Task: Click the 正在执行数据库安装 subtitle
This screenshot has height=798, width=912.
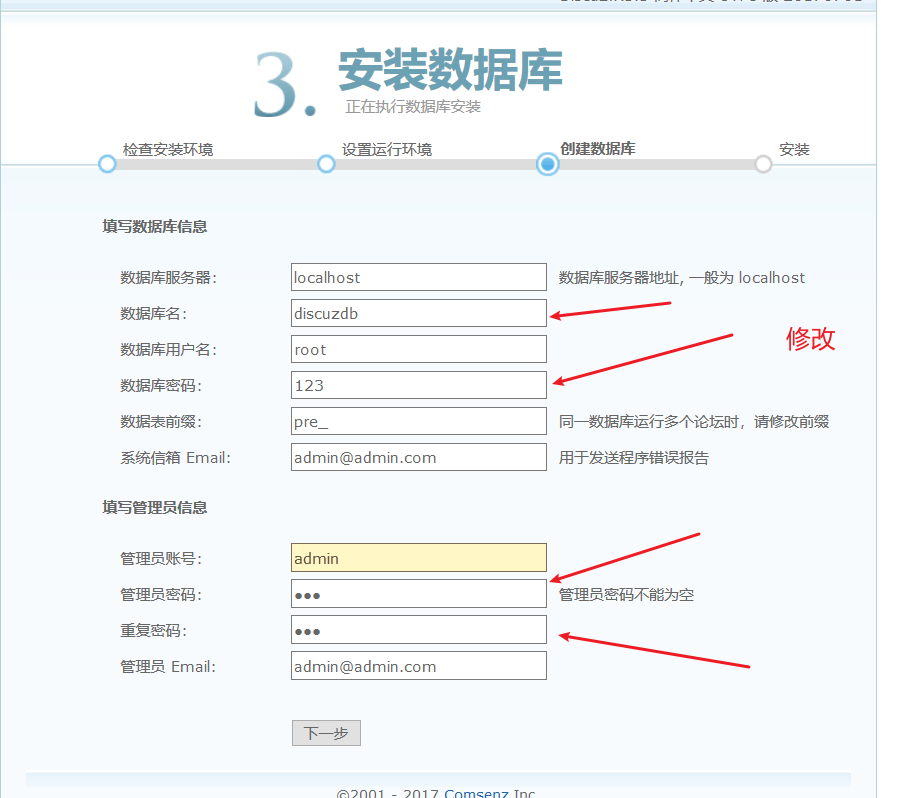Action: point(413,106)
